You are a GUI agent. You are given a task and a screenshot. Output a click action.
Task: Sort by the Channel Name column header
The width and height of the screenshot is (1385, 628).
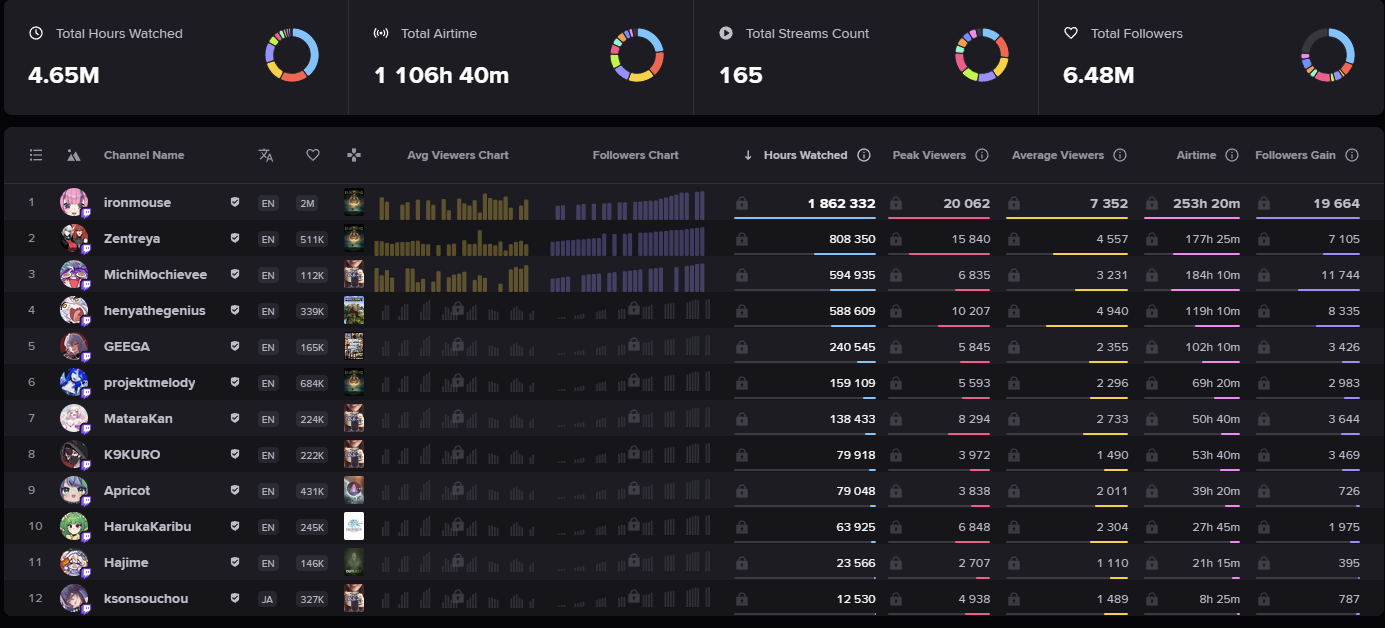tap(144, 155)
